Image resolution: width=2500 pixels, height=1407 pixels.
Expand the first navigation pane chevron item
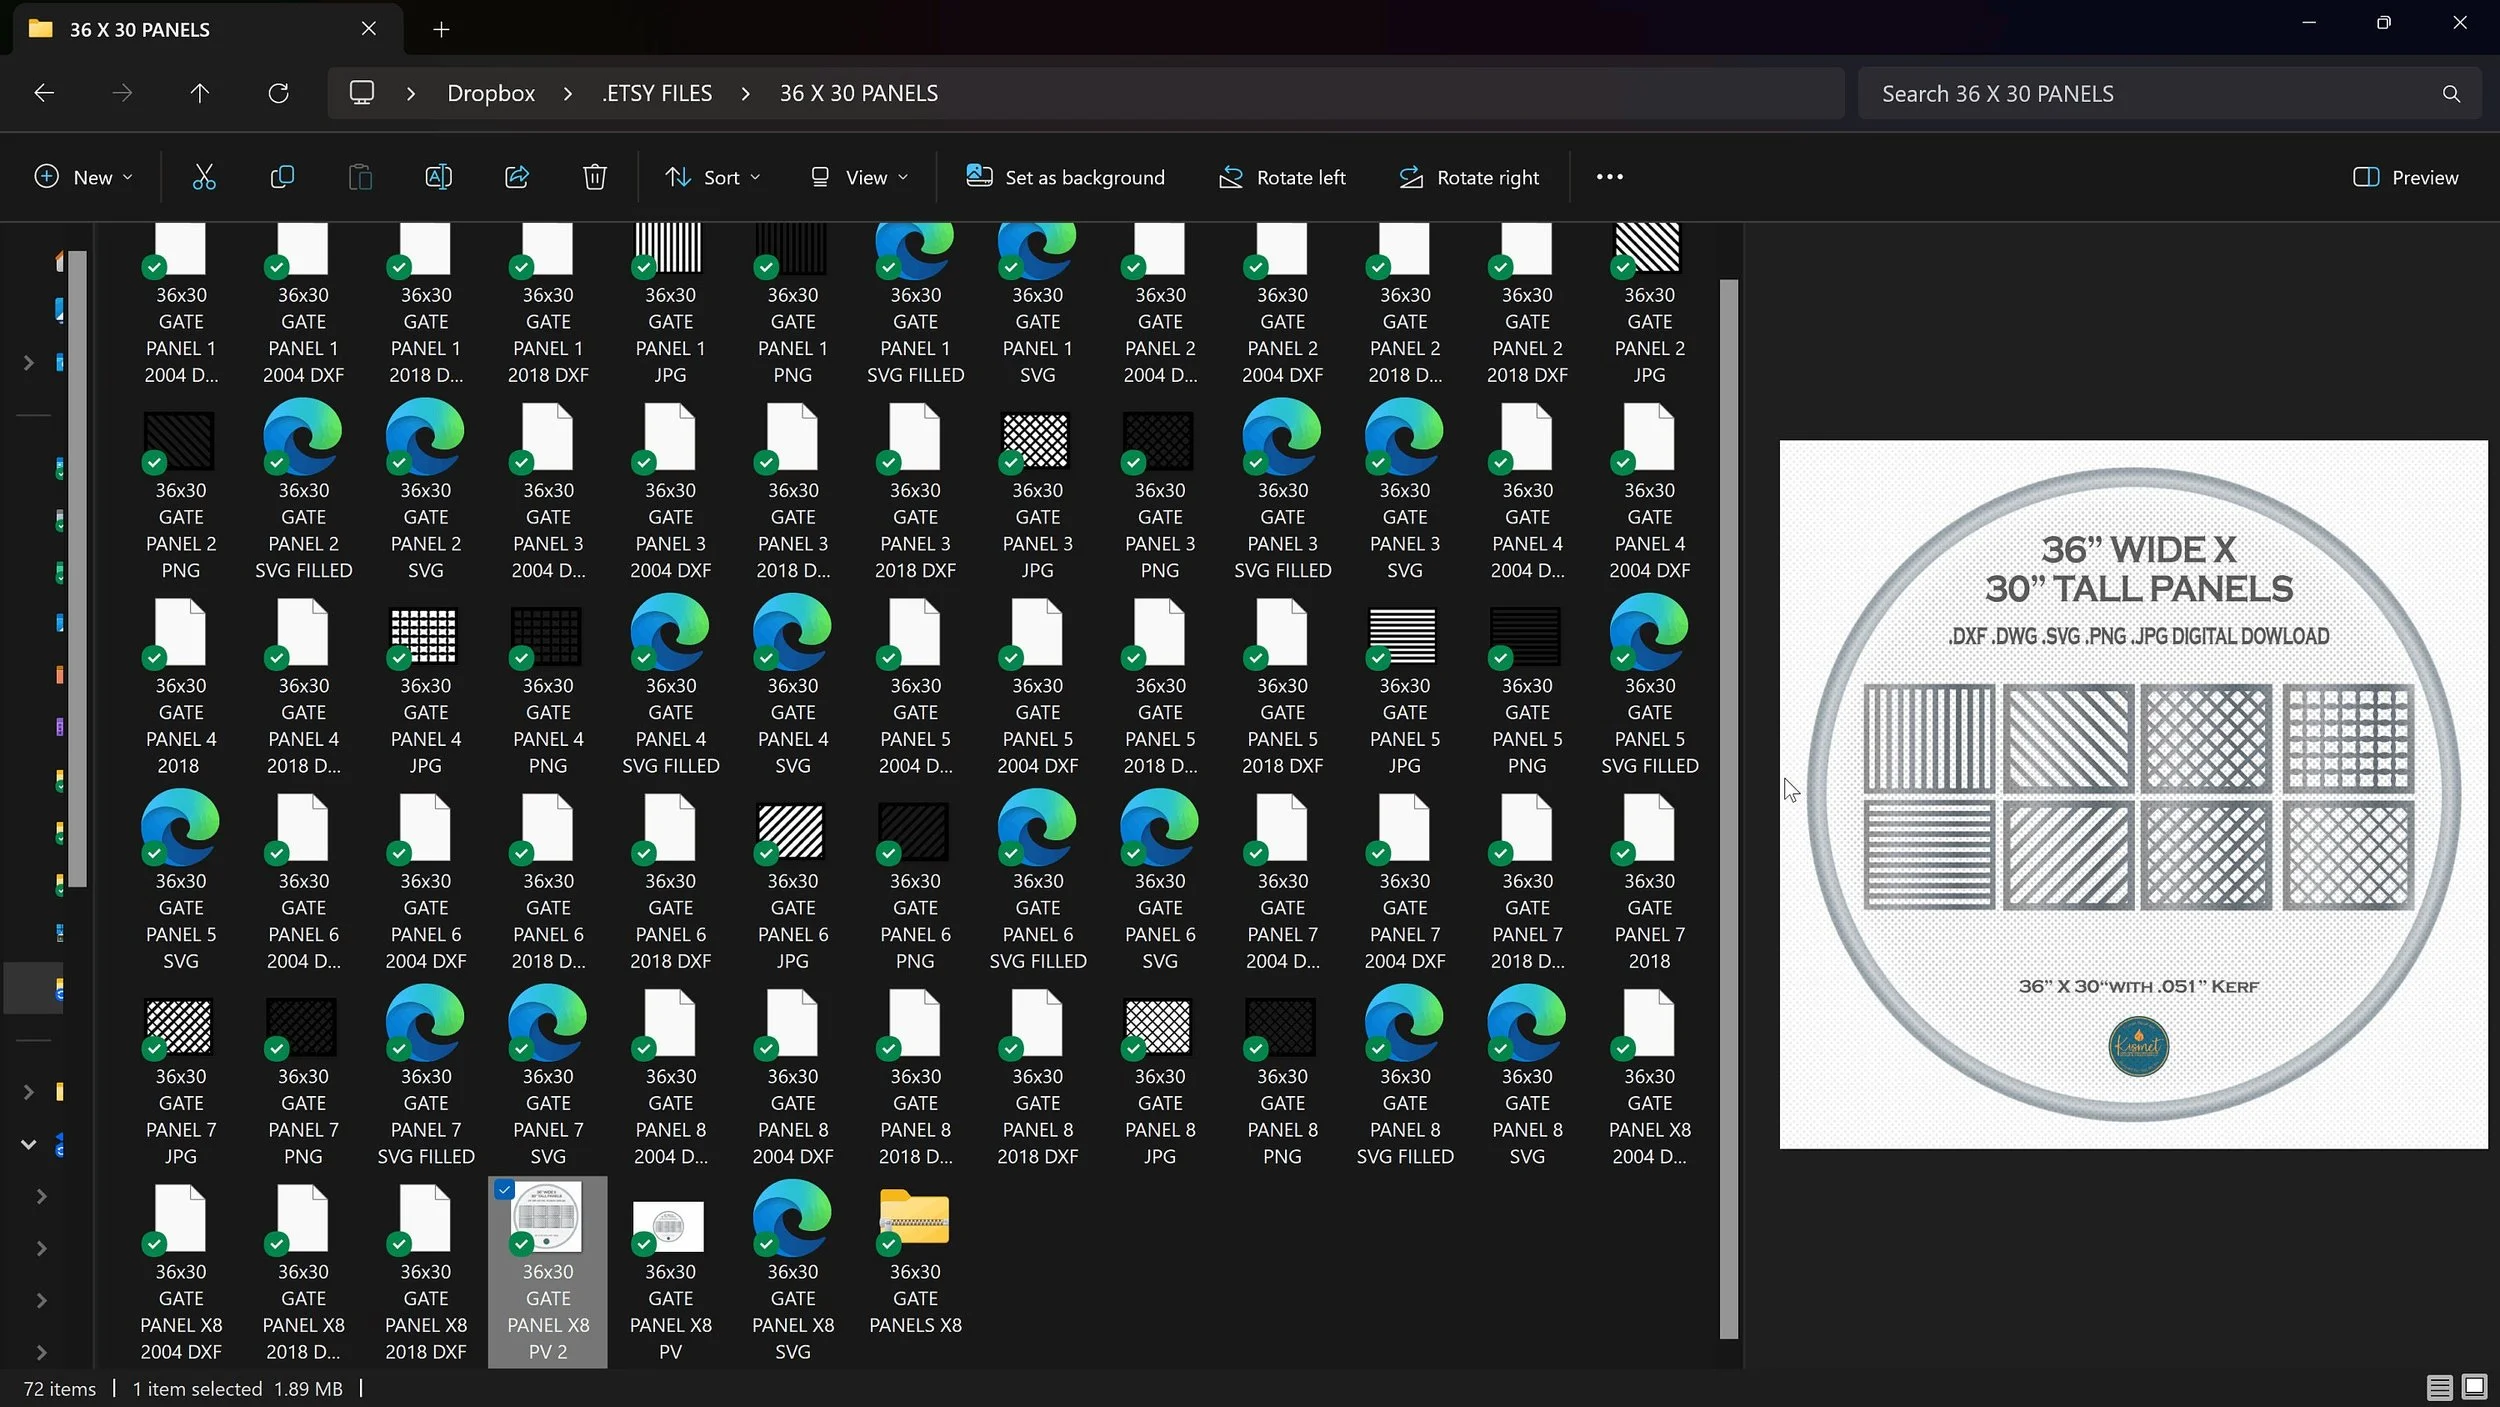point(28,362)
